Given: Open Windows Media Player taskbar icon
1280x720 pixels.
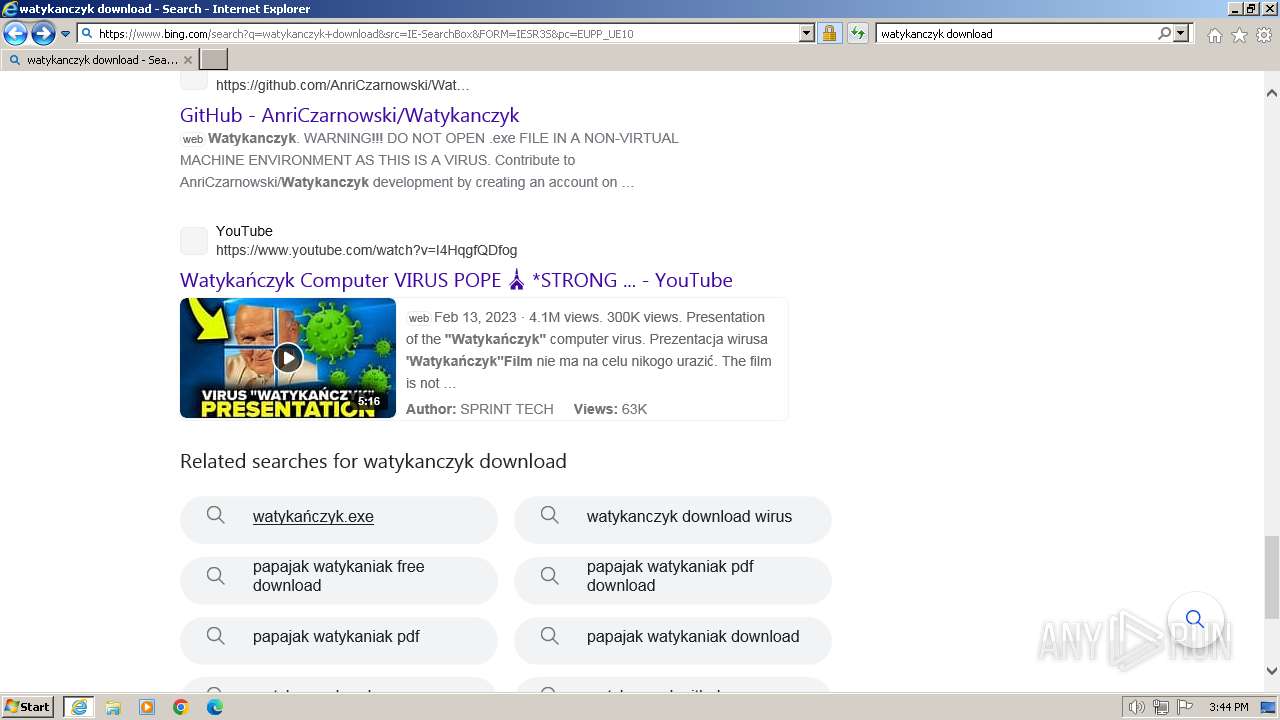Looking at the screenshot, I should click(x=147, y=707).
